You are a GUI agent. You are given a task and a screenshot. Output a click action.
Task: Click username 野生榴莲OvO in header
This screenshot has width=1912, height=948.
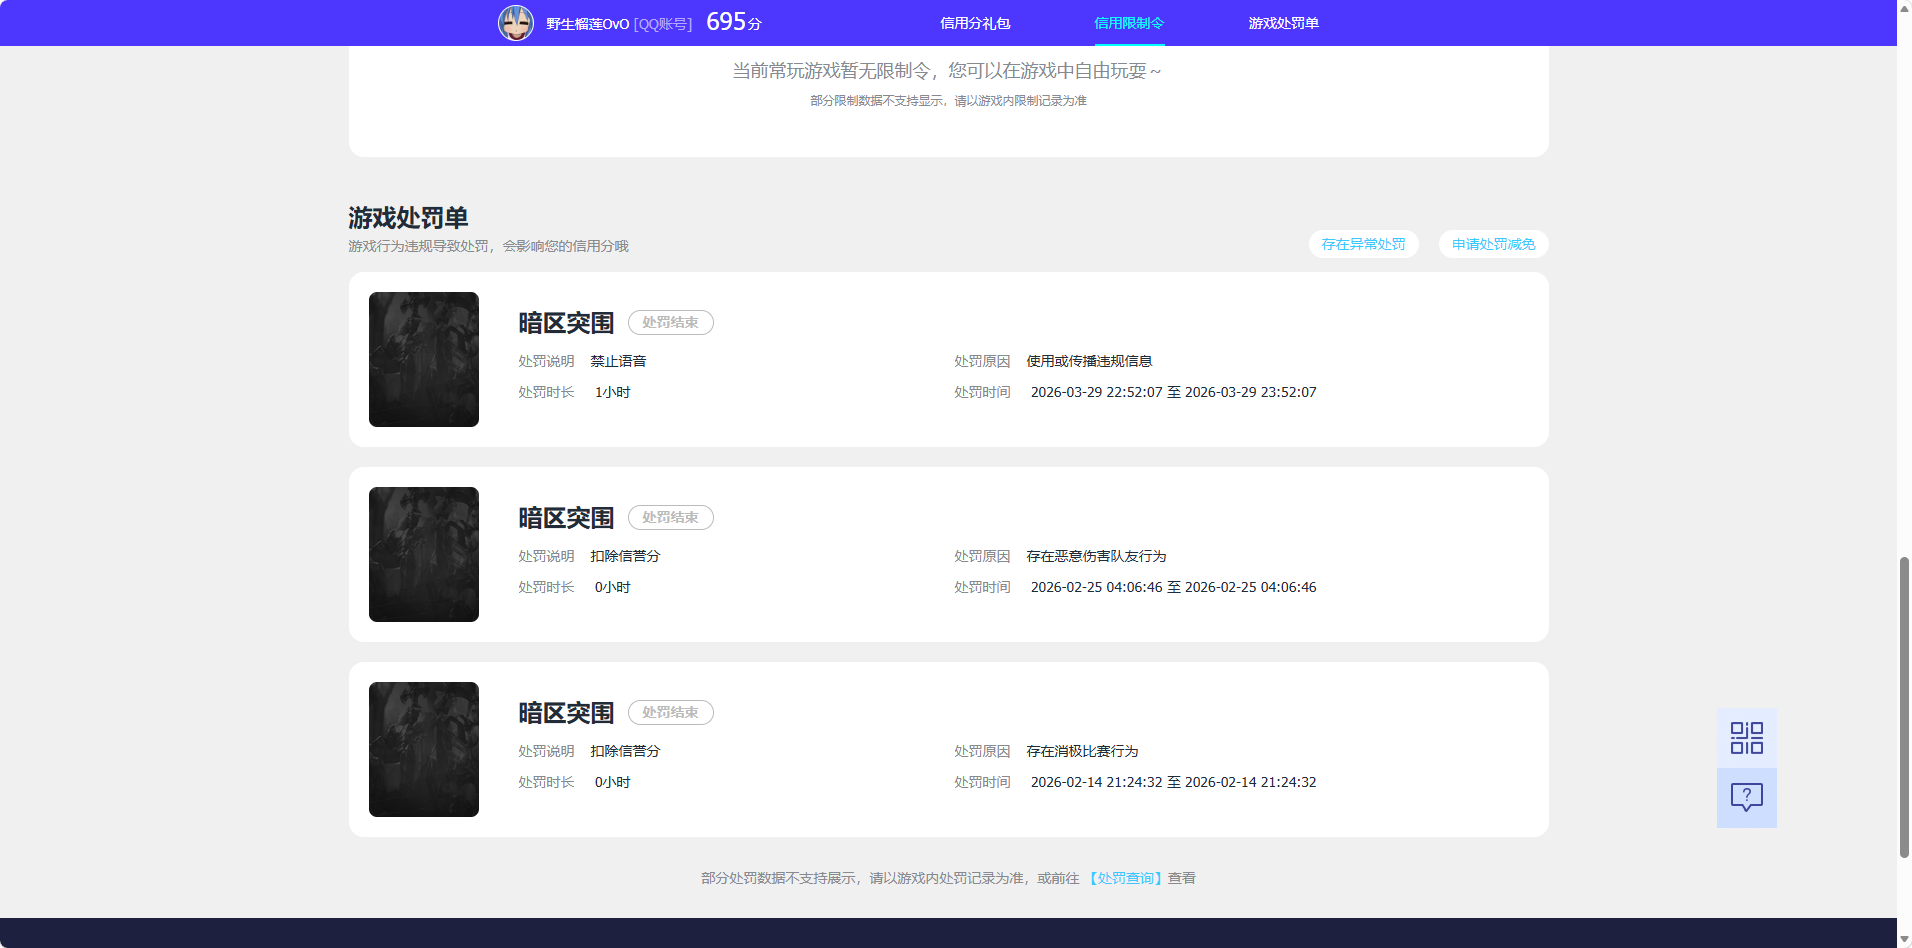587,24
